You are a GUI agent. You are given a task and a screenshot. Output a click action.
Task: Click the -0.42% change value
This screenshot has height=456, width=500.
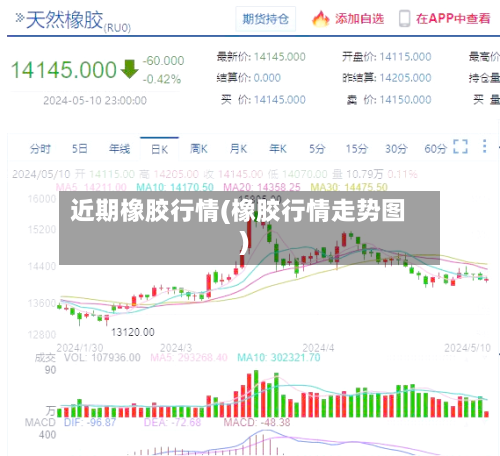[x=162, y=79]
